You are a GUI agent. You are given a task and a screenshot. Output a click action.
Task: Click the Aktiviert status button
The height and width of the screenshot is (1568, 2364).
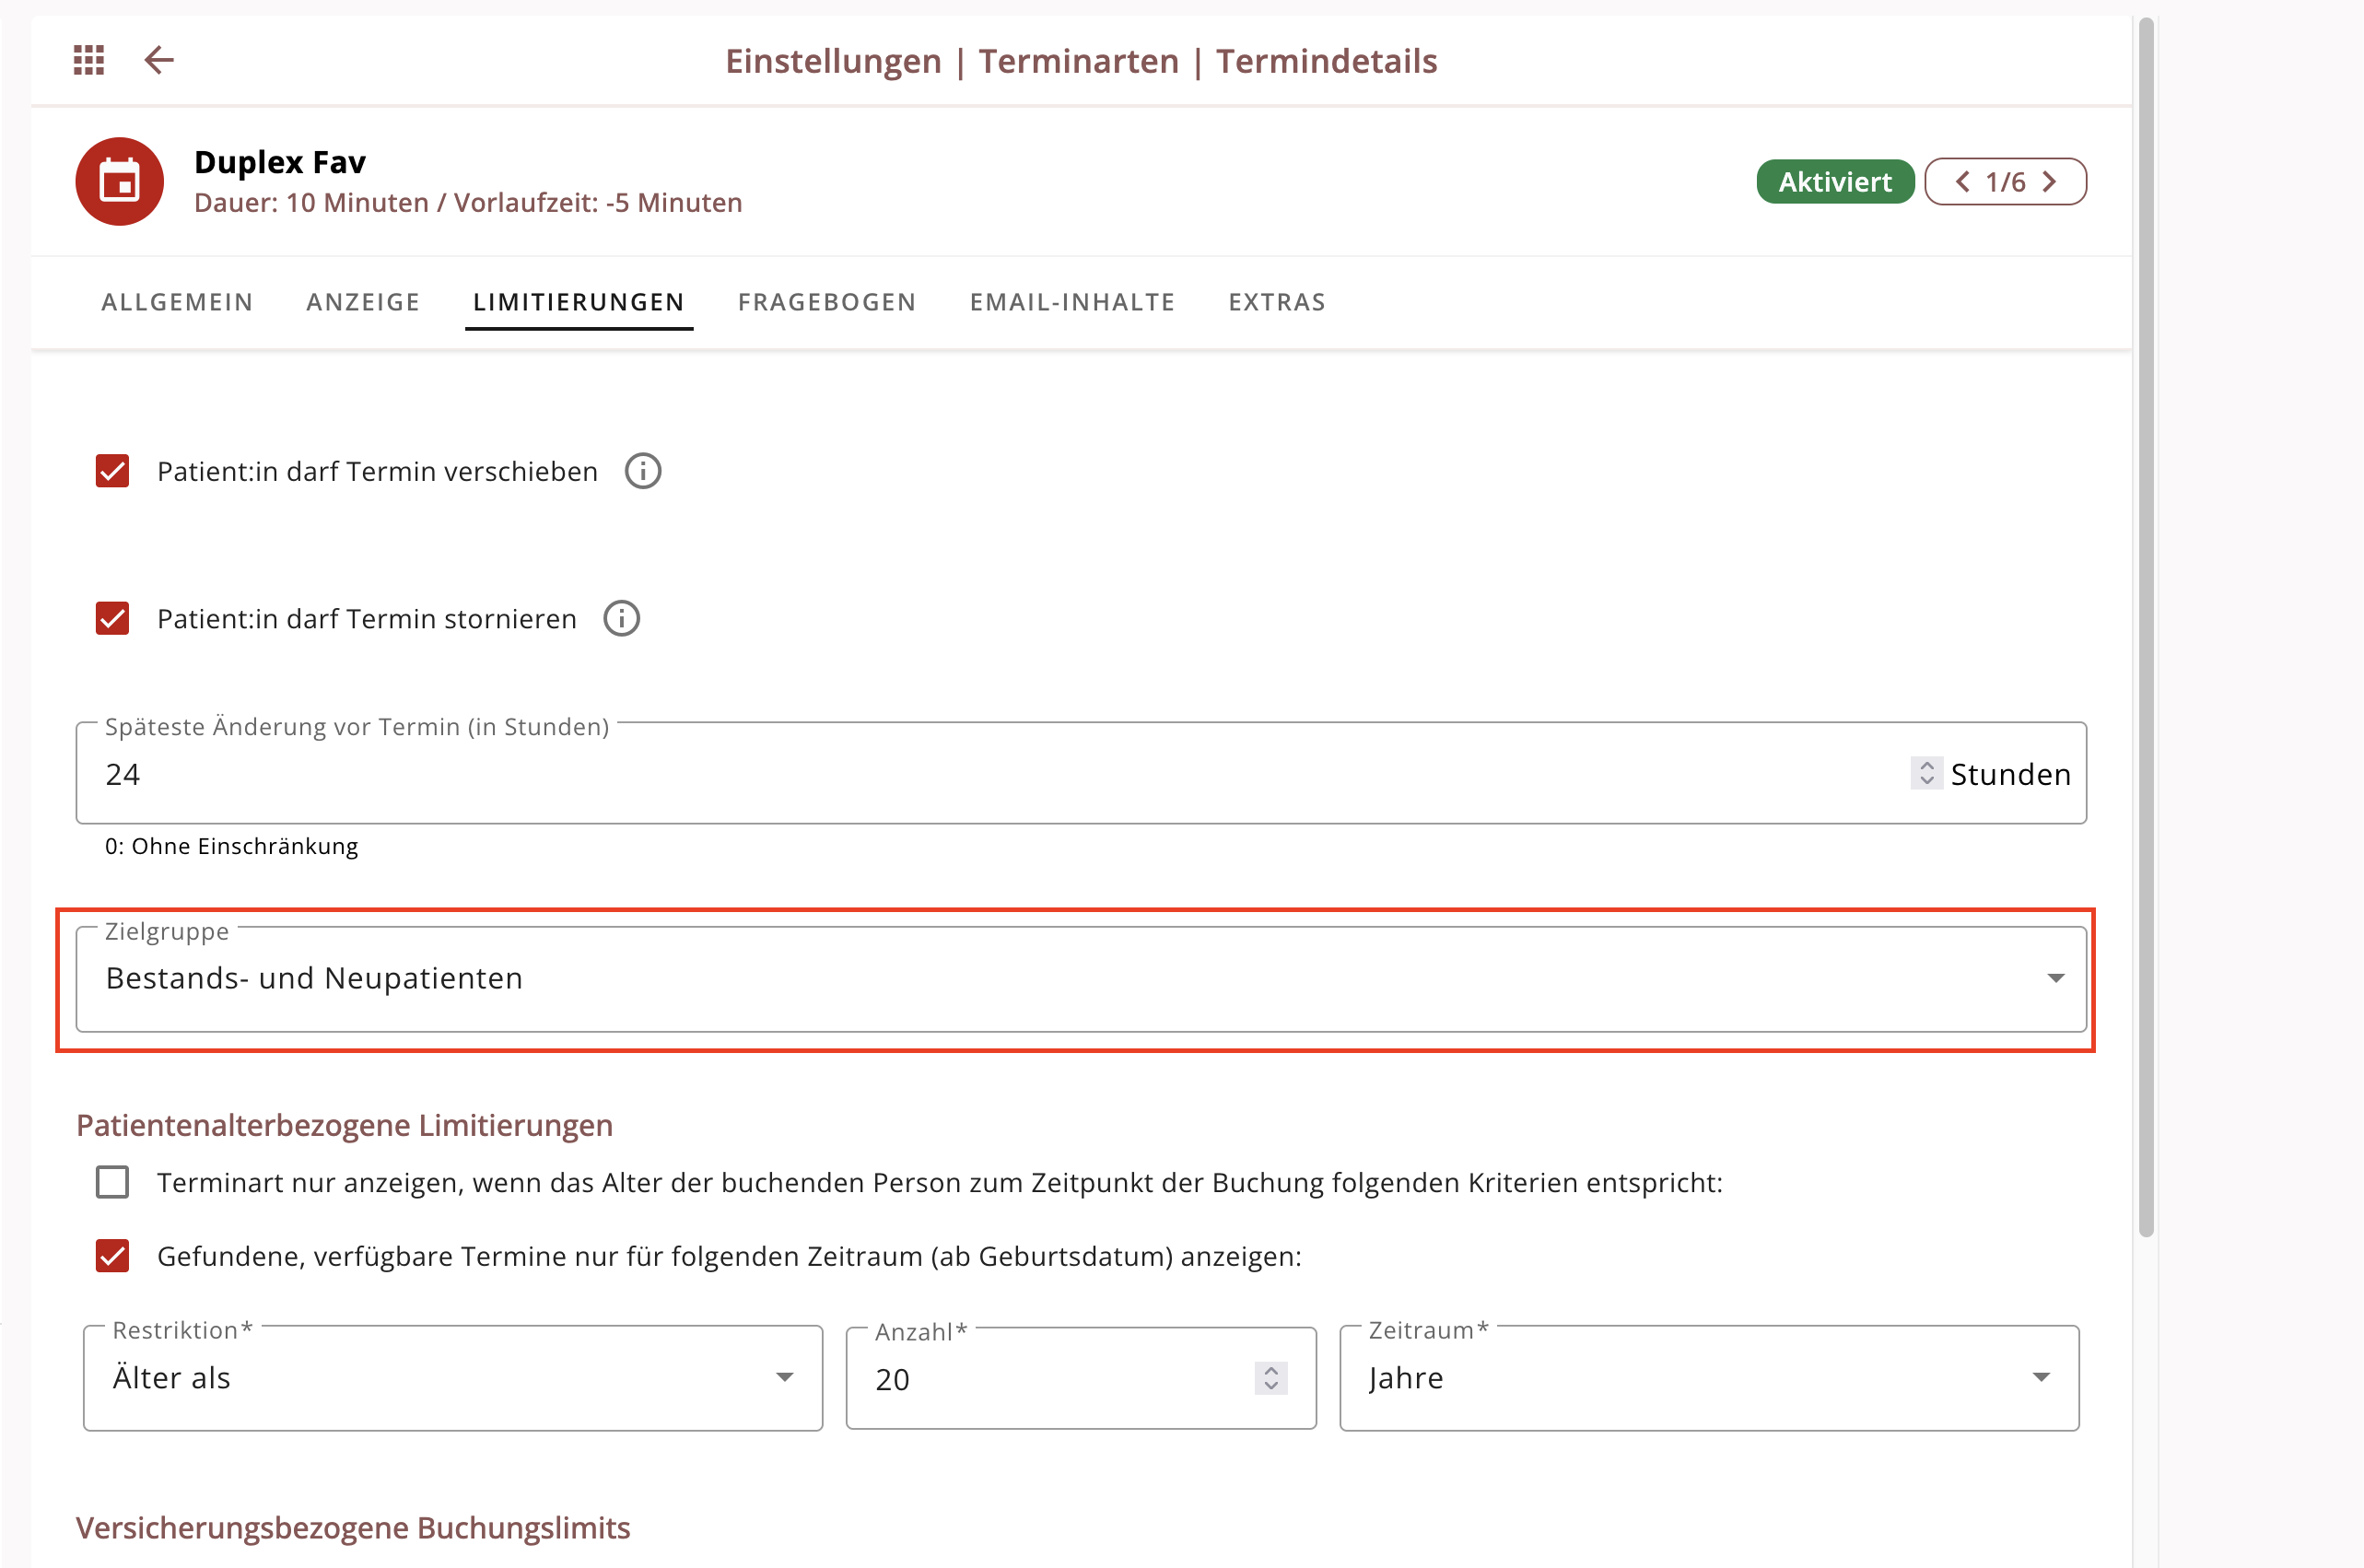[1835, 181]
